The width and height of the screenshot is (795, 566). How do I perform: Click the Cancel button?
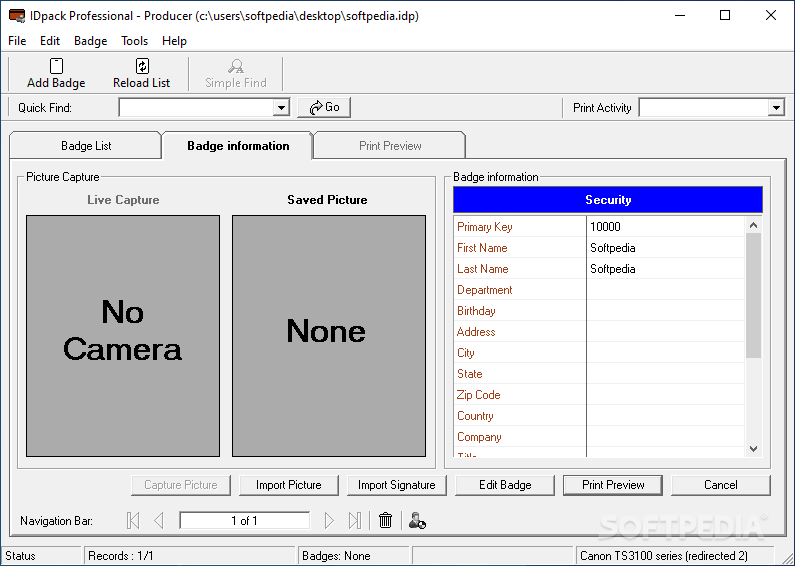[x=720, y=485]
